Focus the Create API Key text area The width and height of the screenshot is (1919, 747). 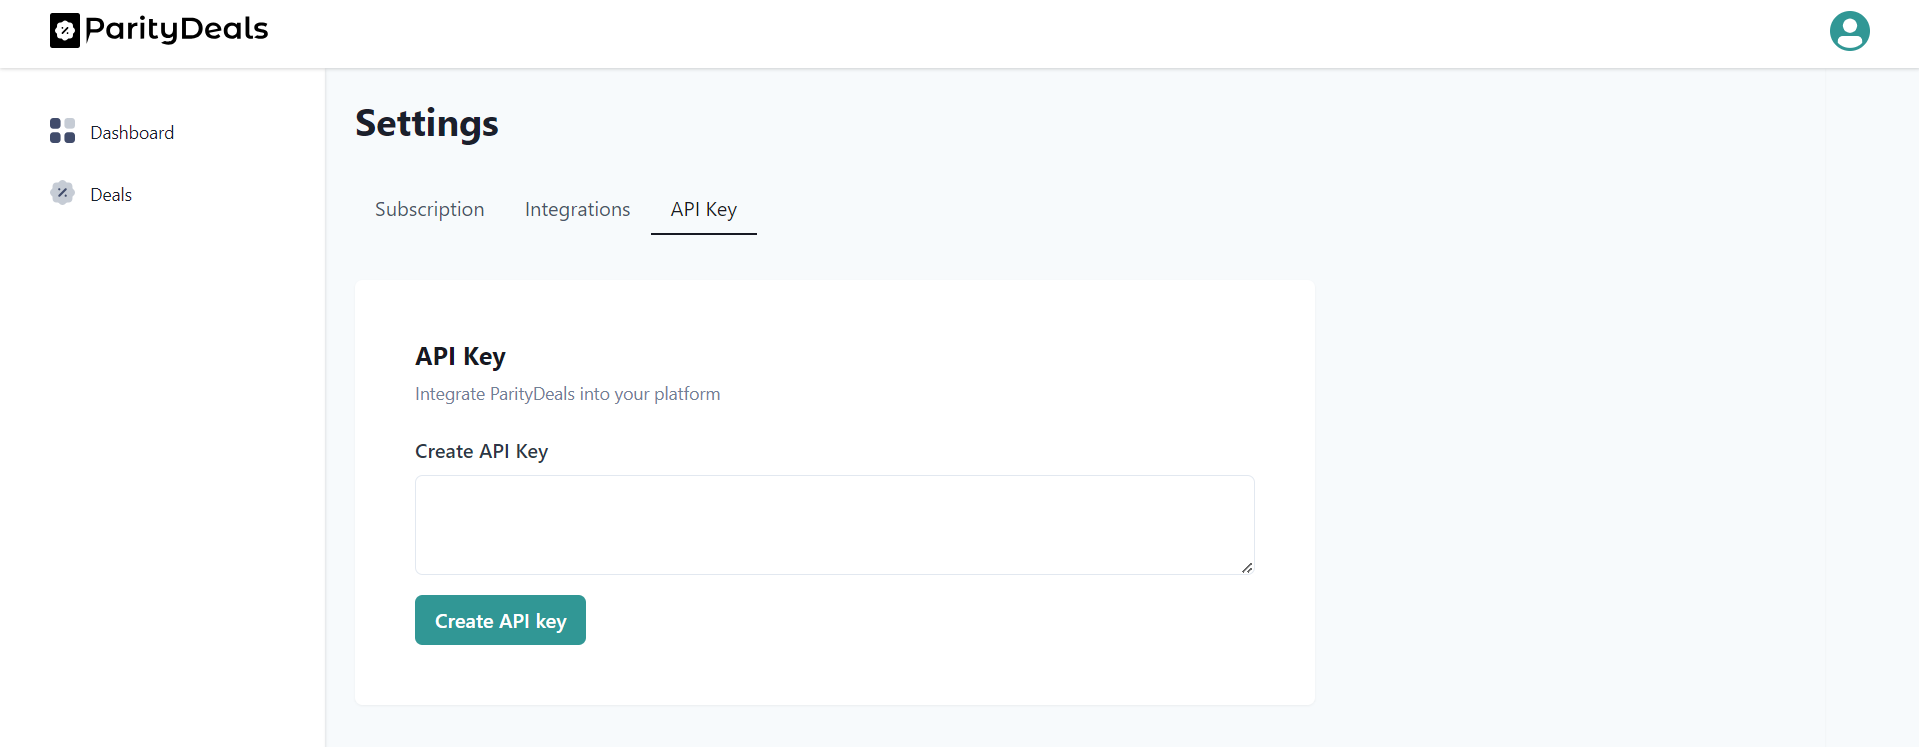coord(834,524)
